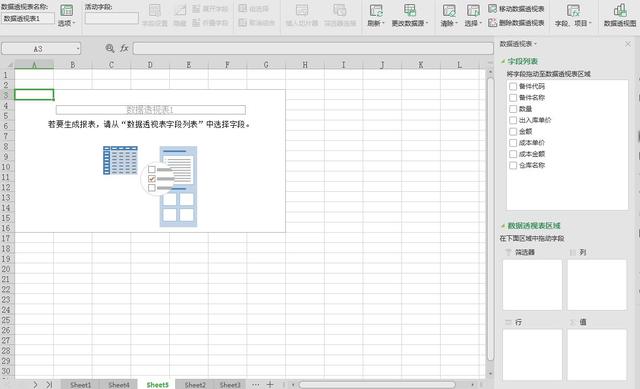Open the 数据透视表 pane title dropdown
Screen dimensions: 640x389
click(536, 44)
